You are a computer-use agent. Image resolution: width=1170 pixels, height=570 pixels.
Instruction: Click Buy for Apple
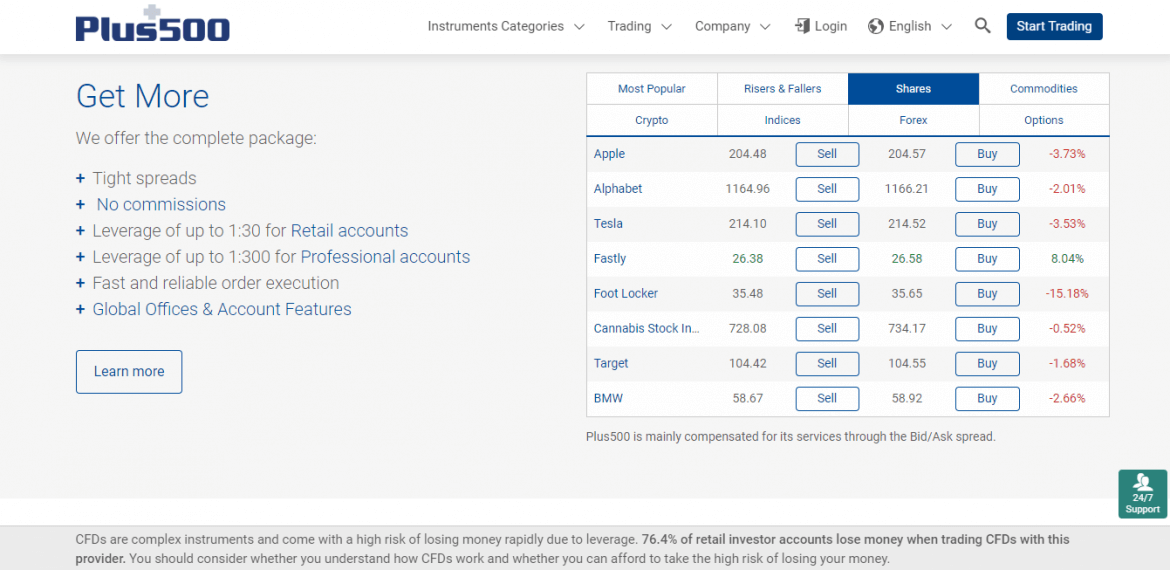pos(987,154)
